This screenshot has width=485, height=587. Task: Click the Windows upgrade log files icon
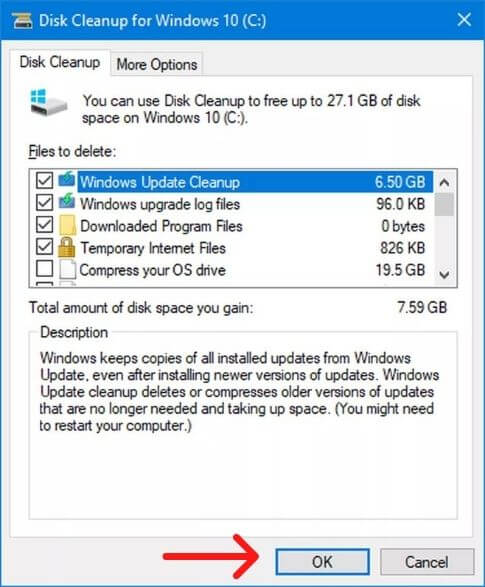67,202
